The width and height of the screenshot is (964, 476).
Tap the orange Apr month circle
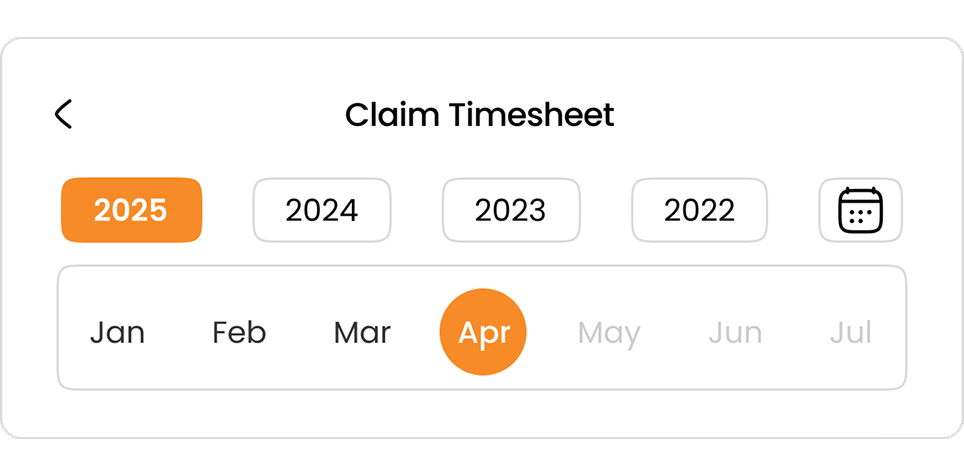[483, 331]
